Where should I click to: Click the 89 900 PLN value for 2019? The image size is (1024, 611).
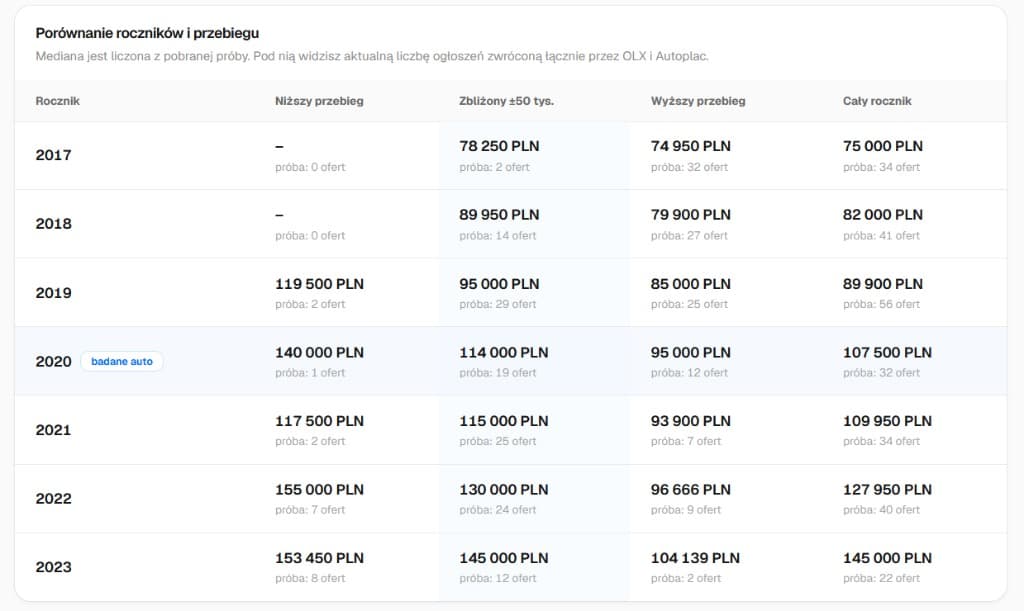click(882, 284)
